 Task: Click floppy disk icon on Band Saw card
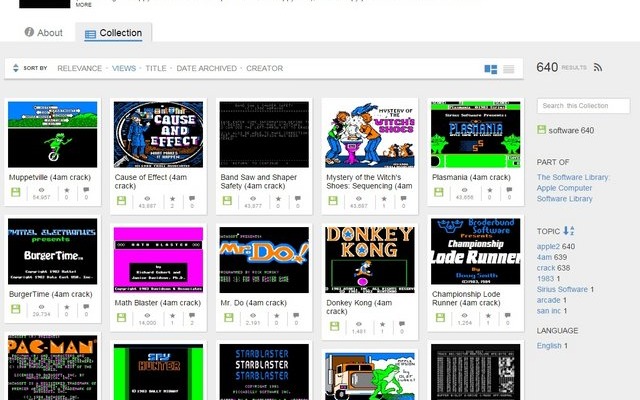click(x=227, y=200)
